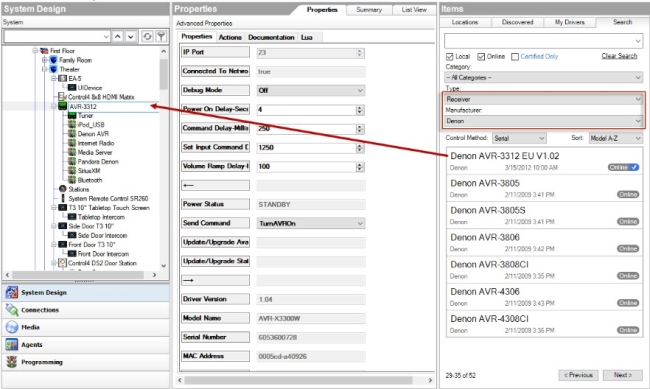The image size is (650, 389).
Task: Switch to the My Drivers tab
Action: pyautogui.click(x=570, y=22)
